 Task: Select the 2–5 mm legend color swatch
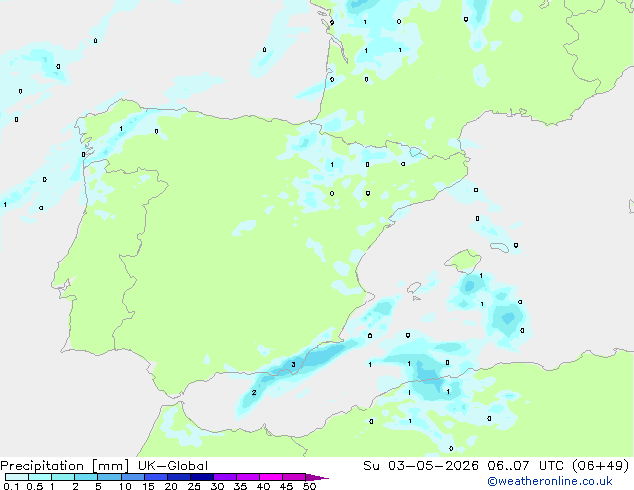pos(86,477)
